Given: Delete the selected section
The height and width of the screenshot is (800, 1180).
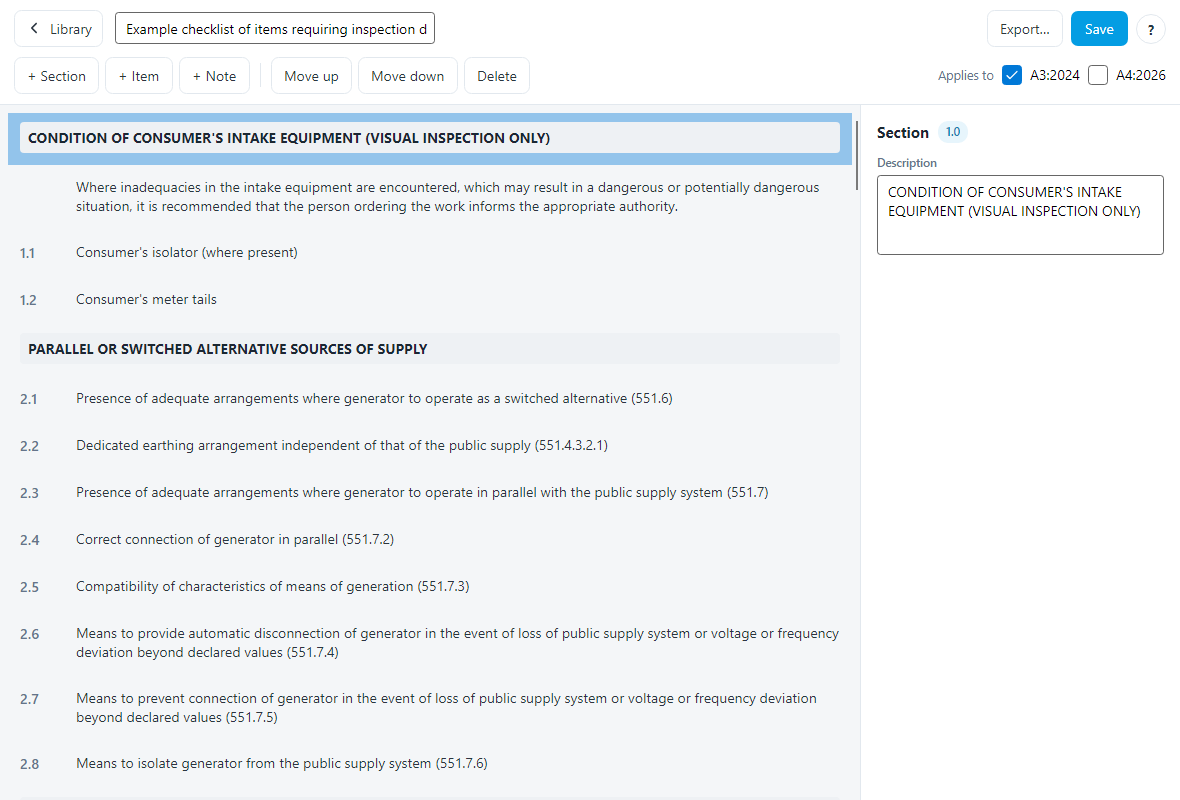Looking at the screenshot, I should point(497,76).
